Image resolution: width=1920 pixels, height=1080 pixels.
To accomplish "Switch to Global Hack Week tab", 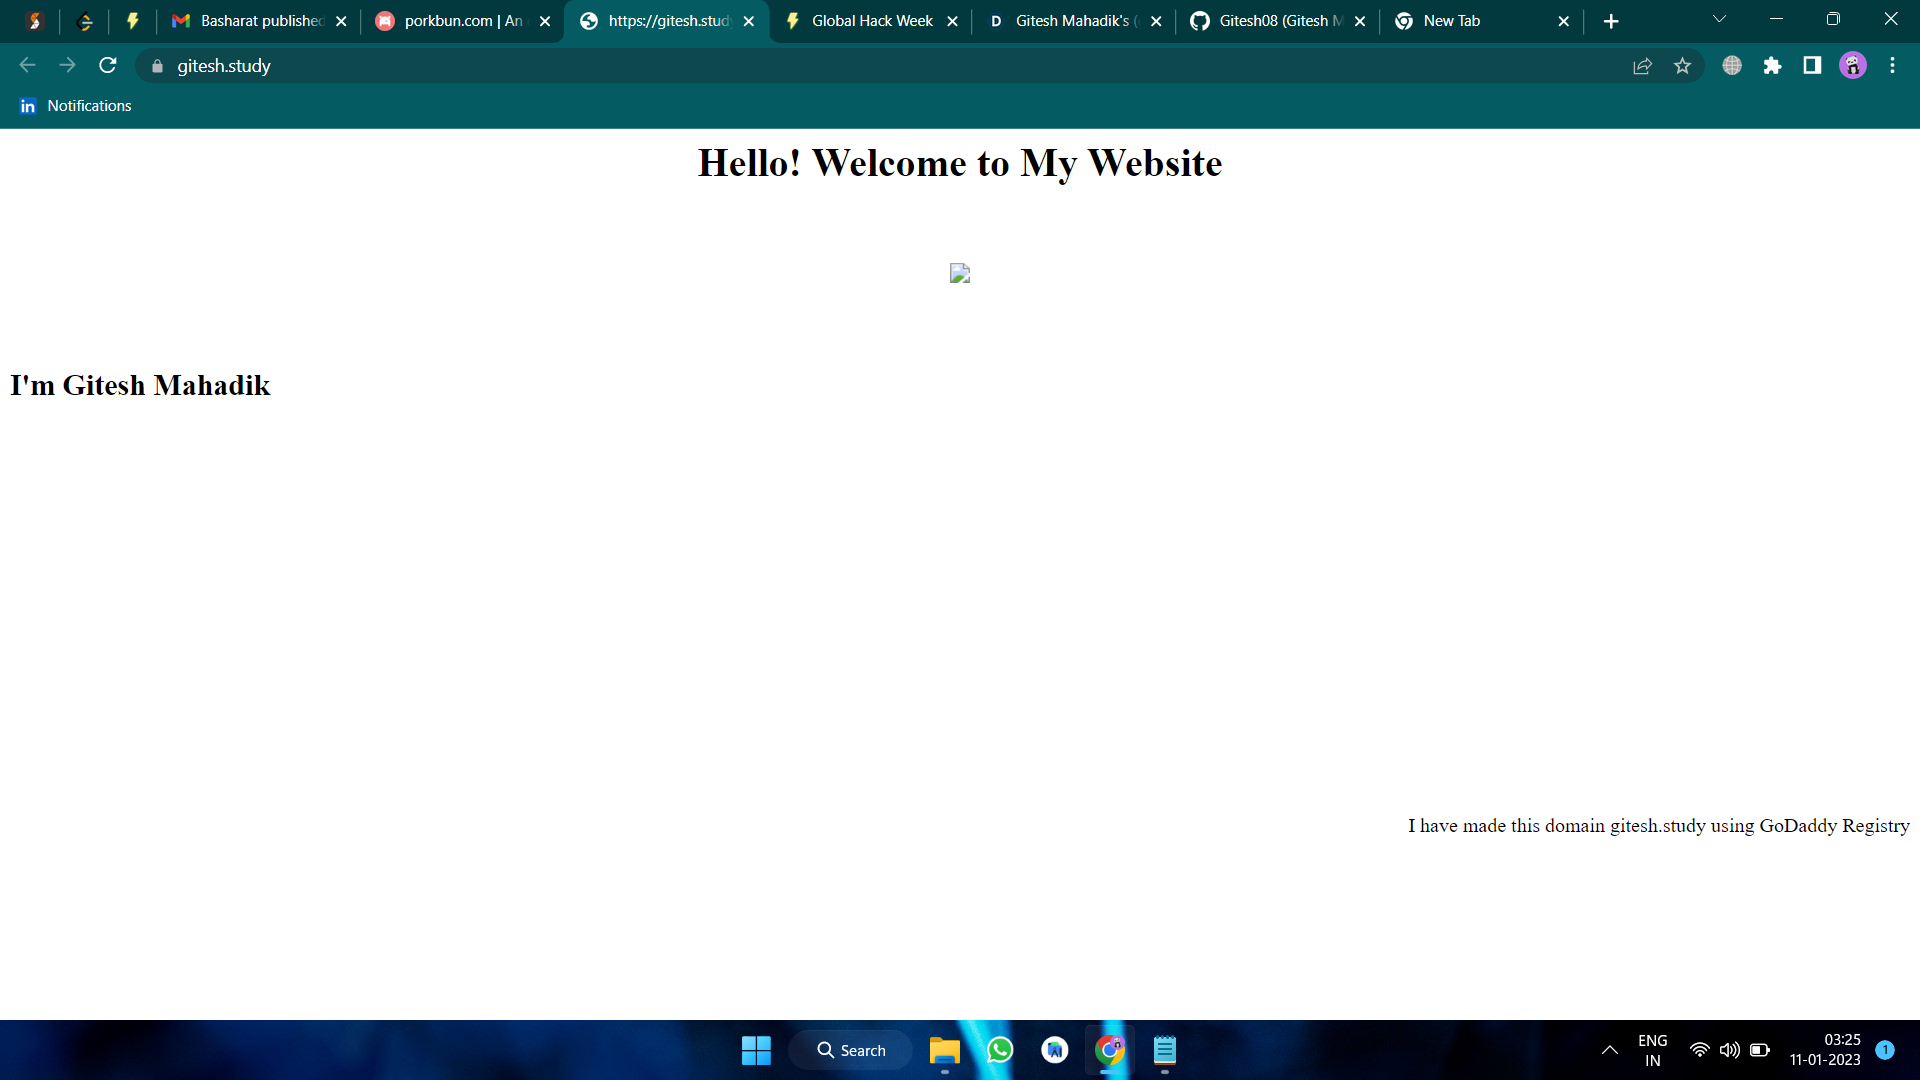I will pyautogui.click(x=870, y=21).
